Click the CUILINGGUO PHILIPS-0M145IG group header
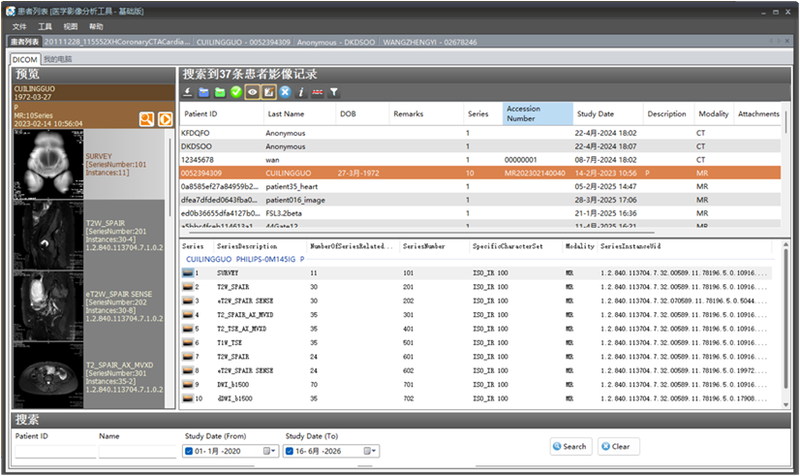 point(245,259)
